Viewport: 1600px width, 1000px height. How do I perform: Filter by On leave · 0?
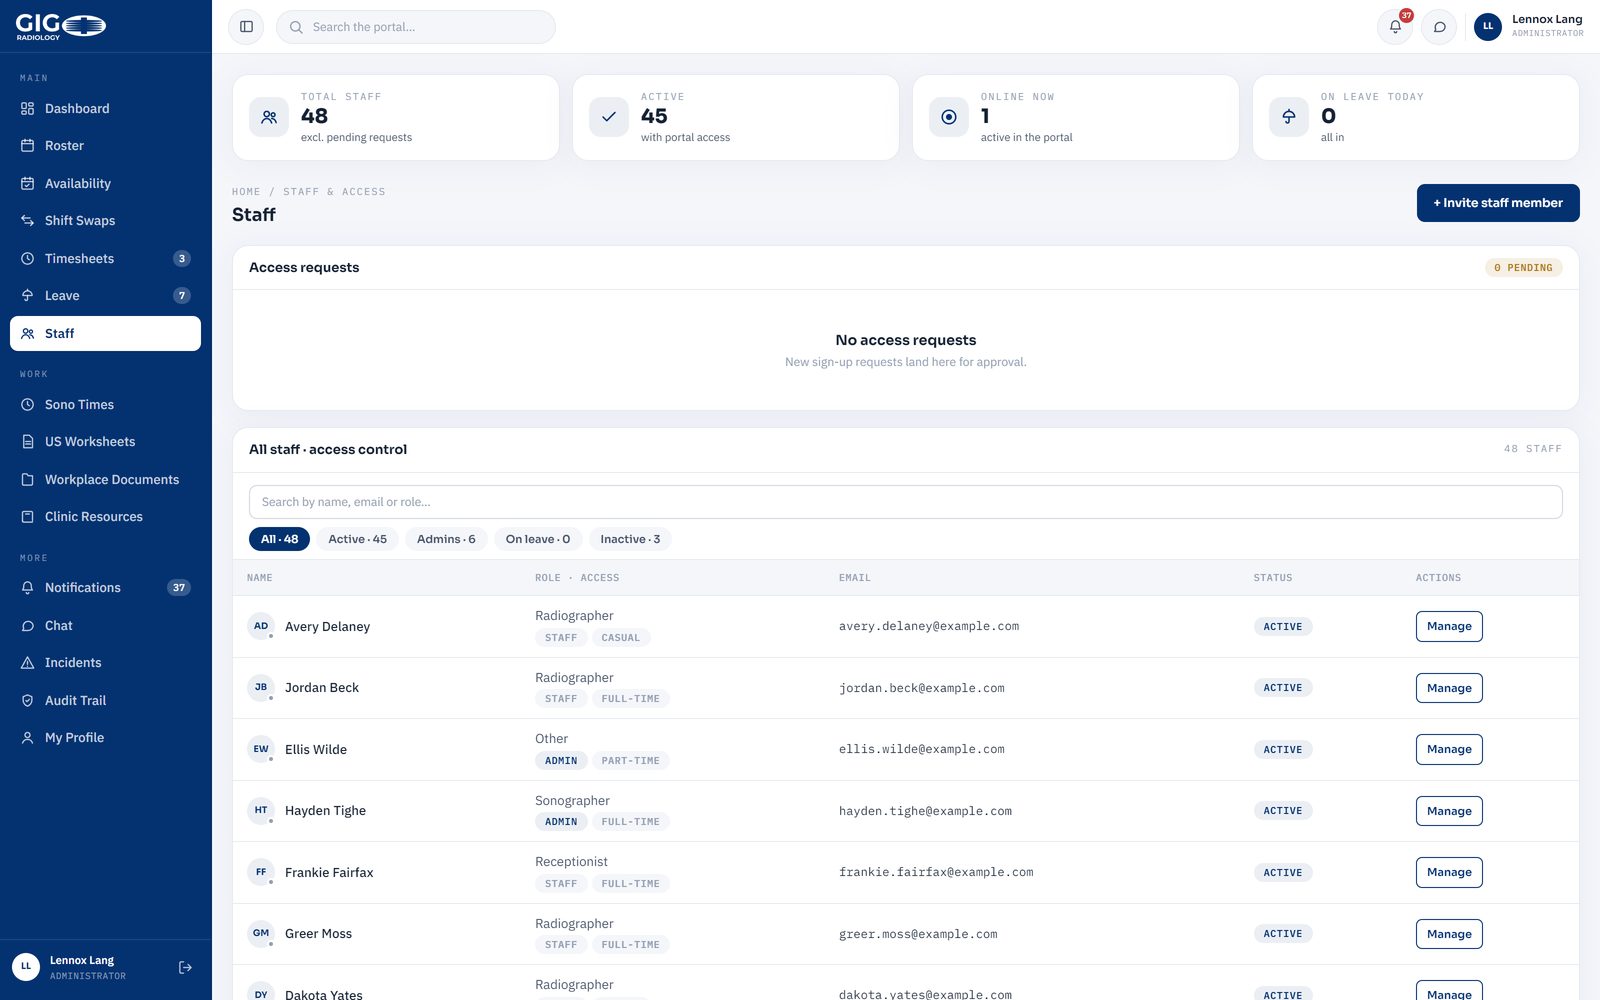tap(538, 539)
